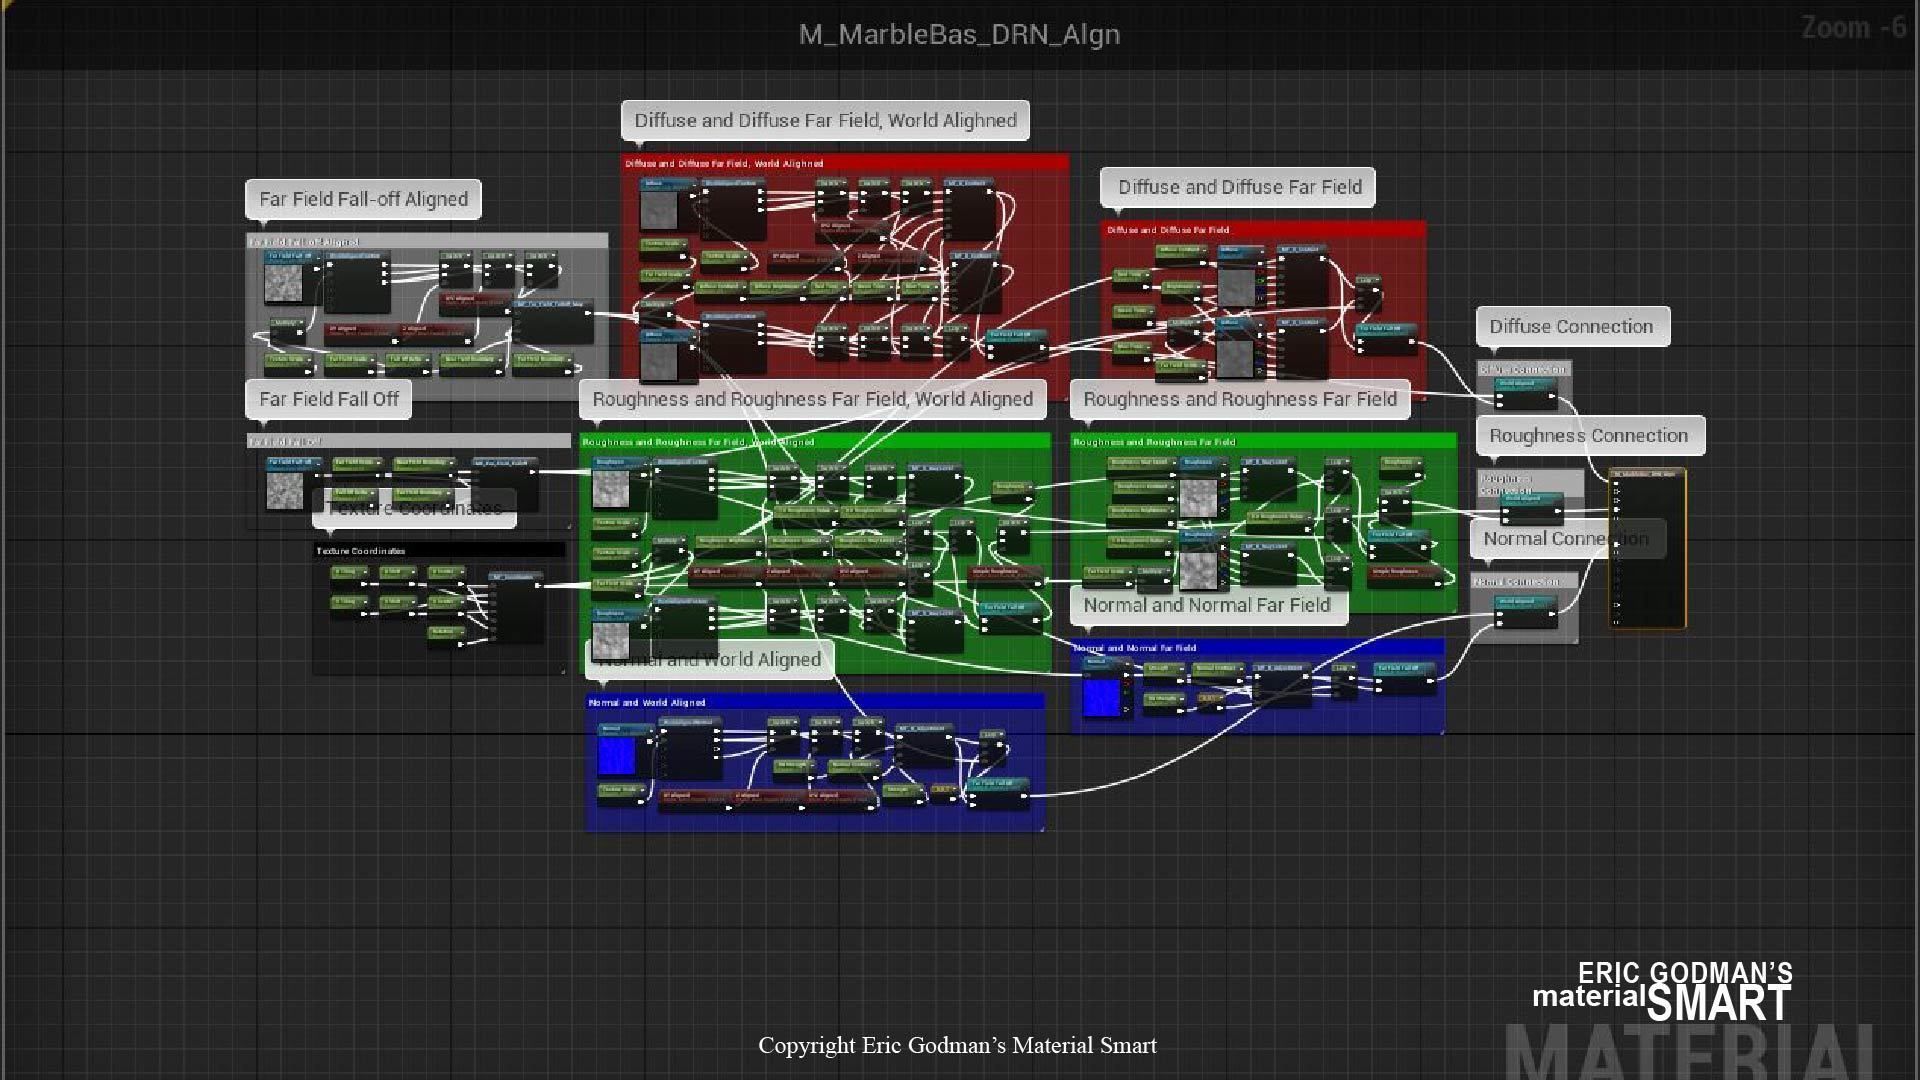Image resolution: width=1920 pixels, height=1080 pixels.
Task: Select the black 'Texture Coordinates' comment header
Action: 438,551
